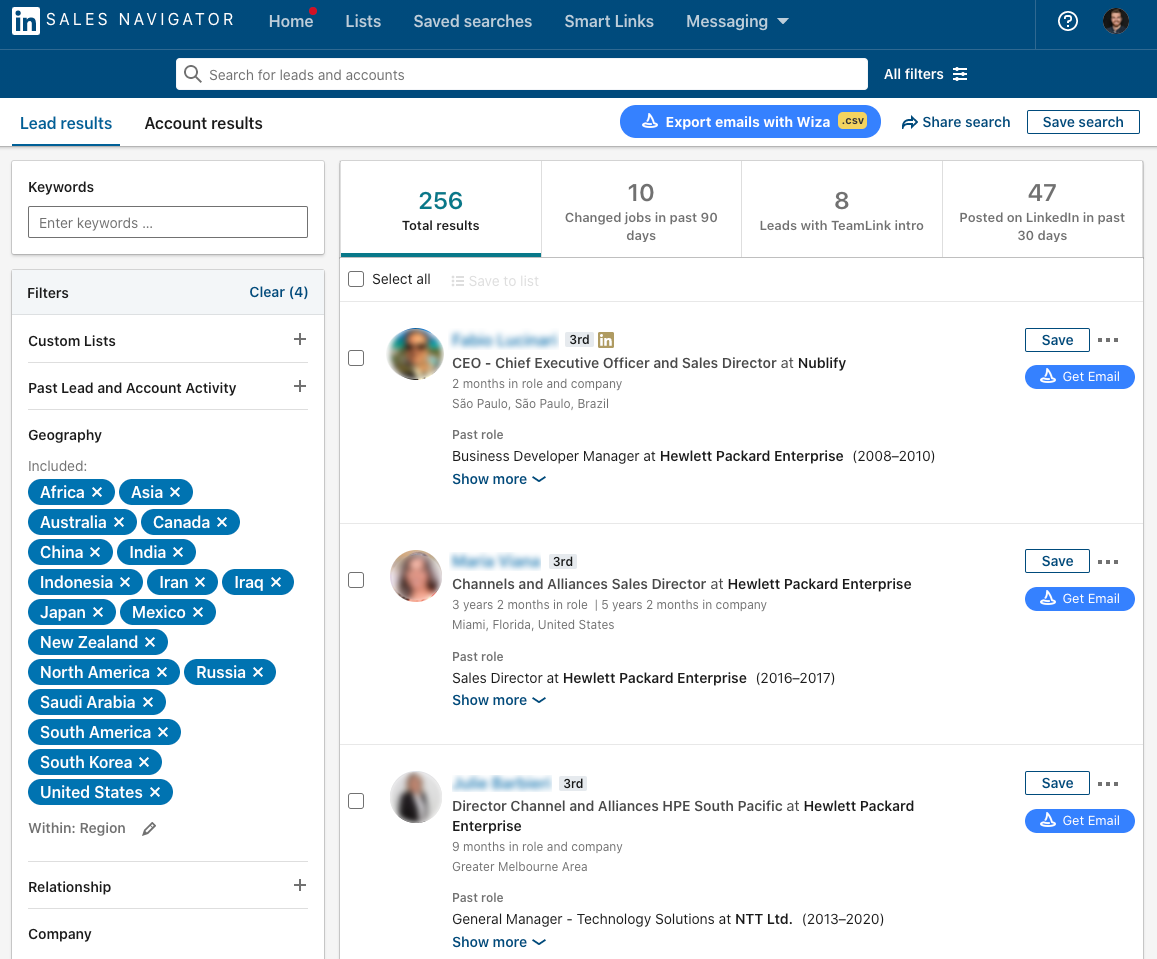Focus the Search for leads and accounts field
Viewport: 1157px width, 959px height.
522,75
